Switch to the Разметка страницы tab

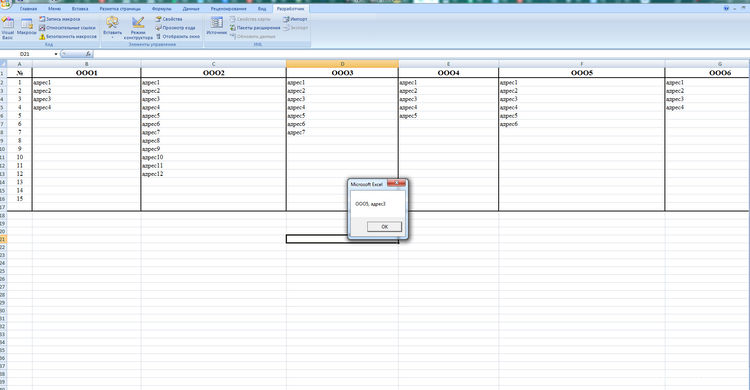[120, 9]
